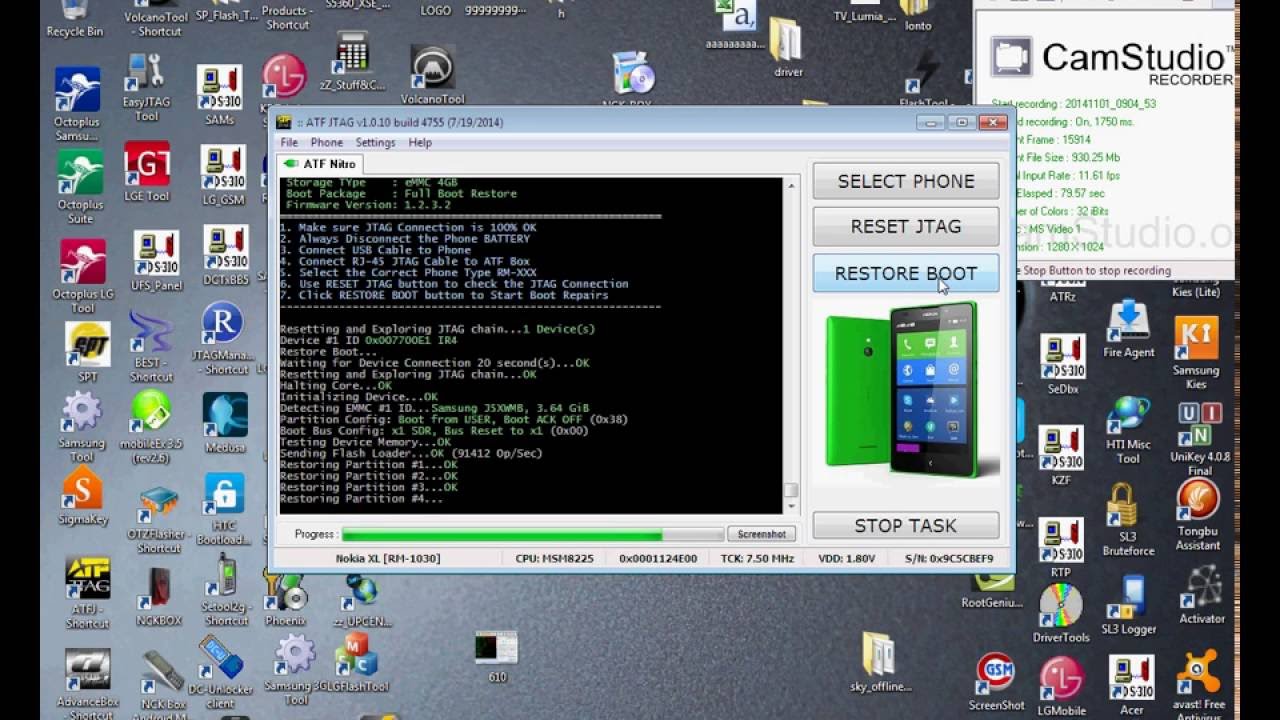
Task: Click the Nokia XL [RM-1030] status field
Action: tap(388, 558)
